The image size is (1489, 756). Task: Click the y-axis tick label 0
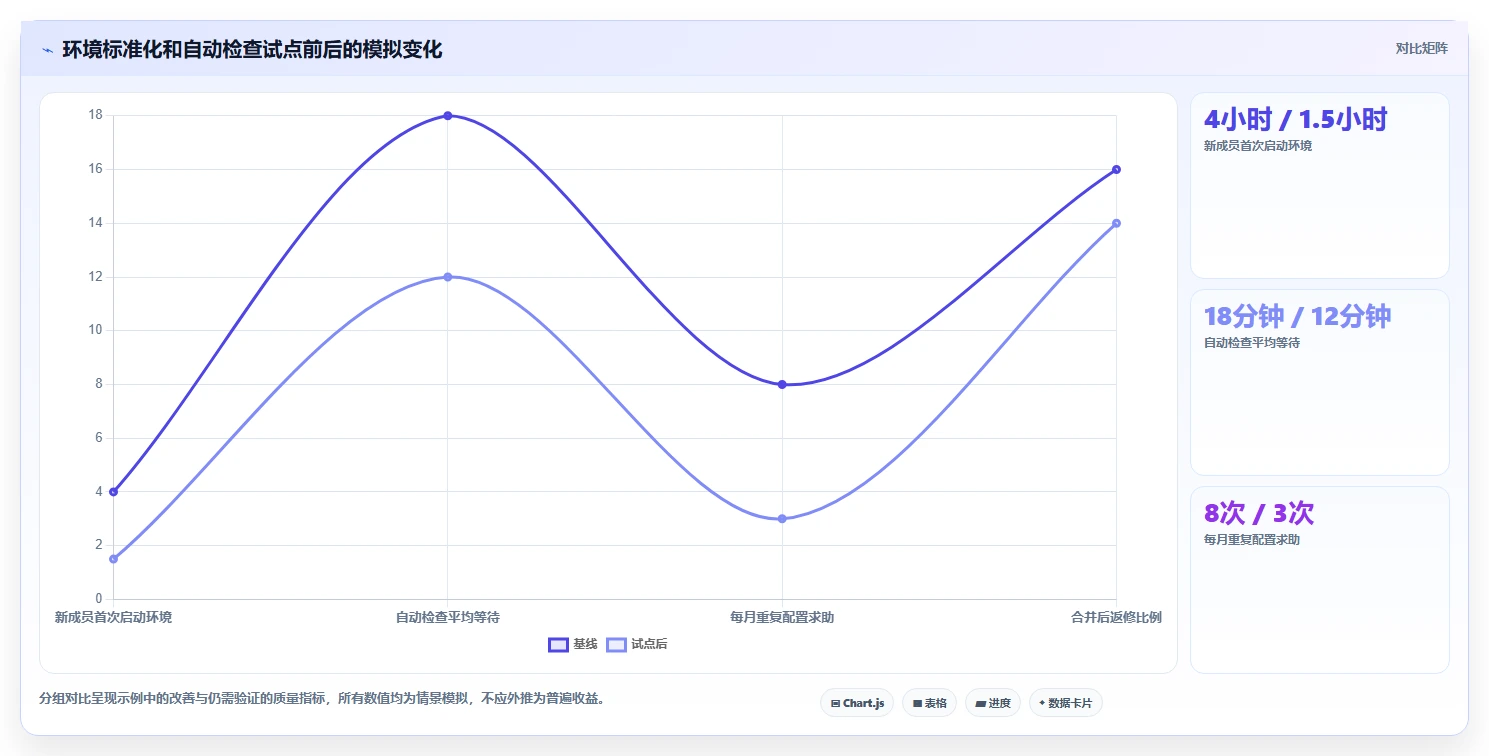(99, 599)
